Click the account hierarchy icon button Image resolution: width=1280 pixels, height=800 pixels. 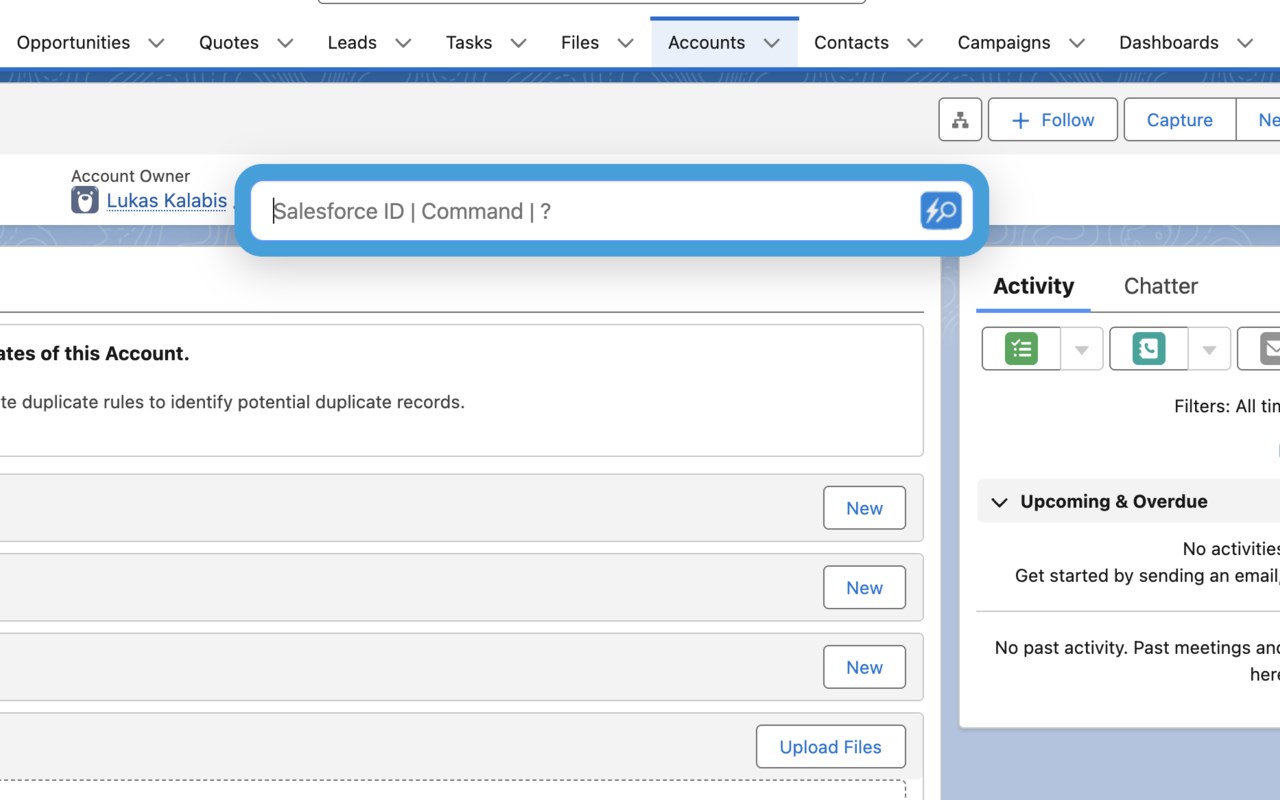(960, 120)
